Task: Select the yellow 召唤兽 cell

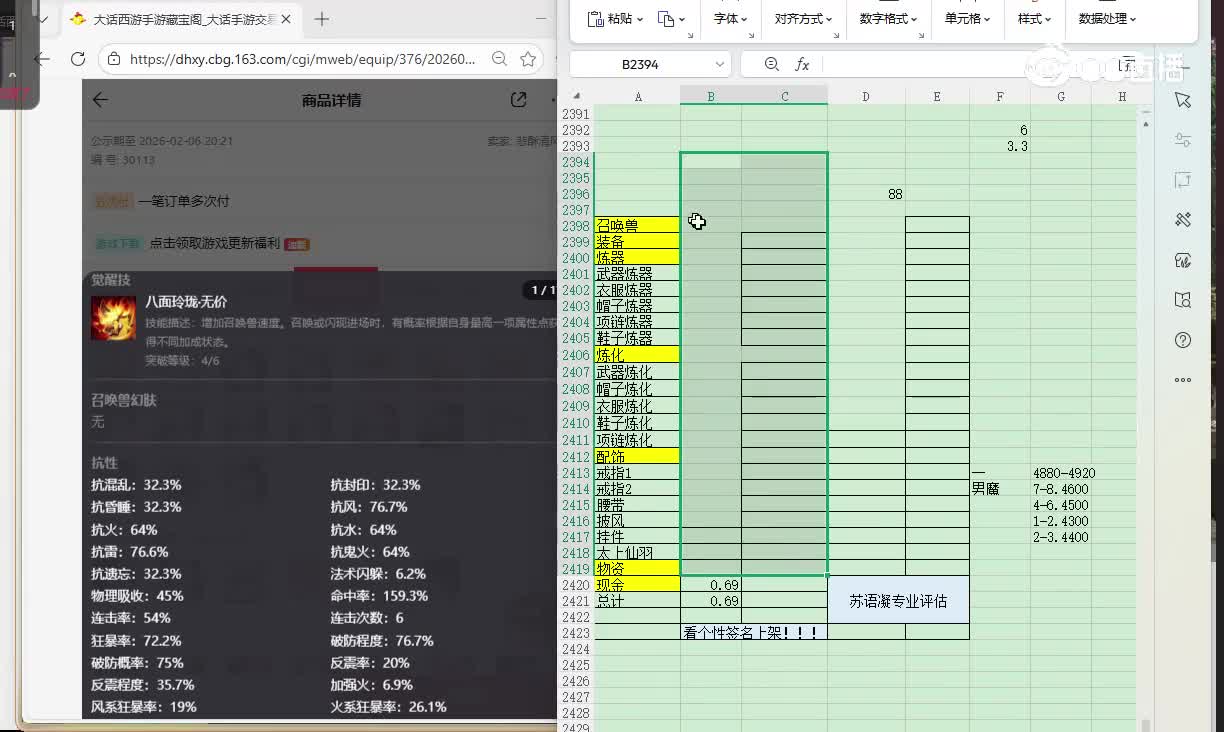Action: (x=637, y=225)
